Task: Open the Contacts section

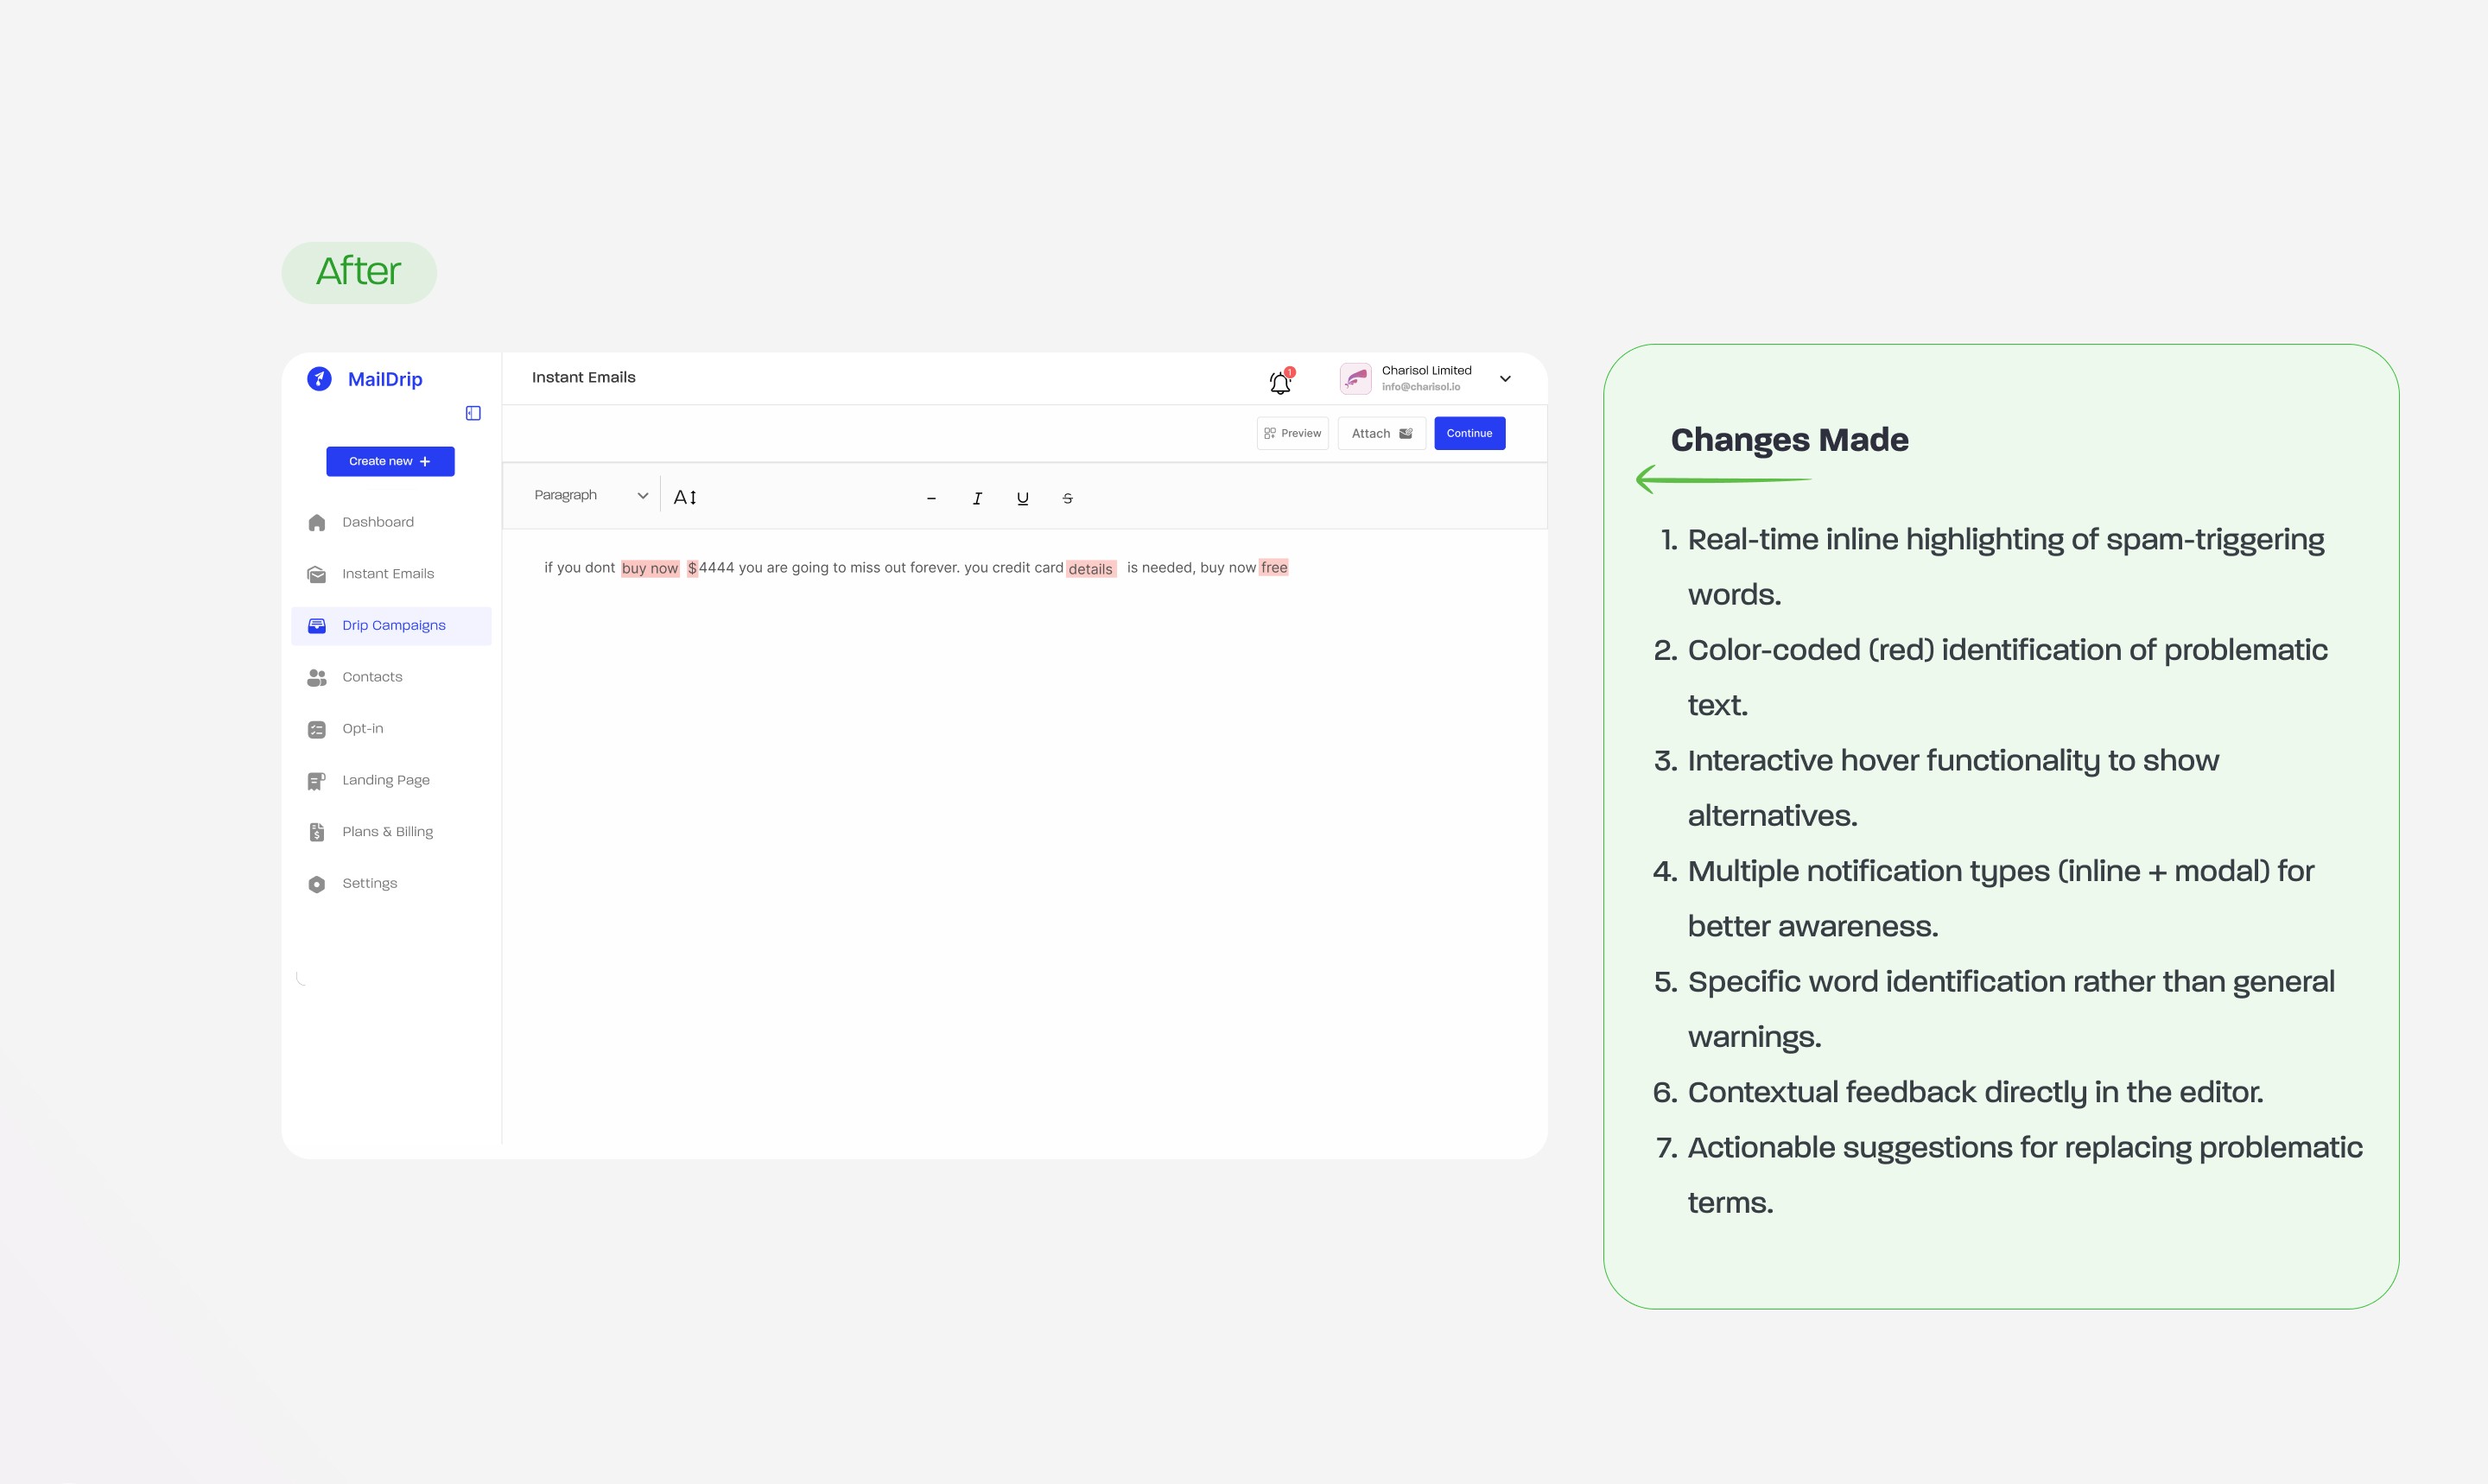Action: click(x=372, y=677)
